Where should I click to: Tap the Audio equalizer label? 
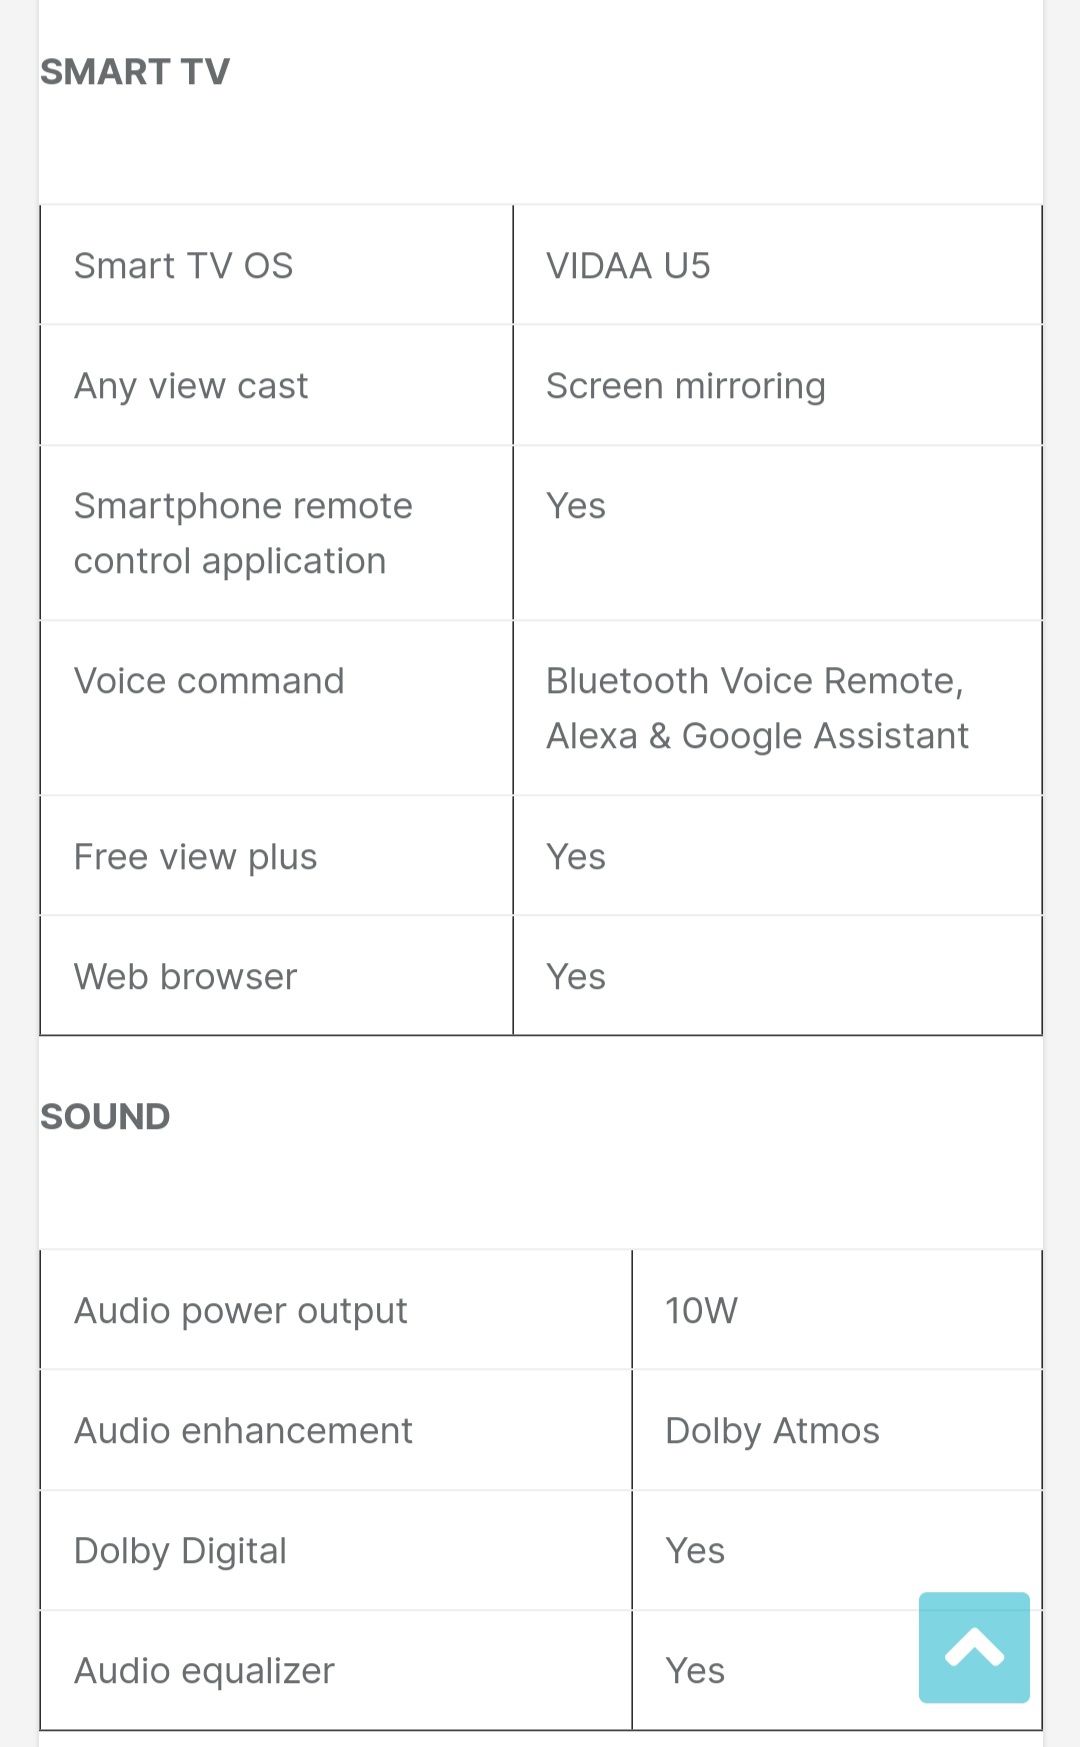[205, 1671]
